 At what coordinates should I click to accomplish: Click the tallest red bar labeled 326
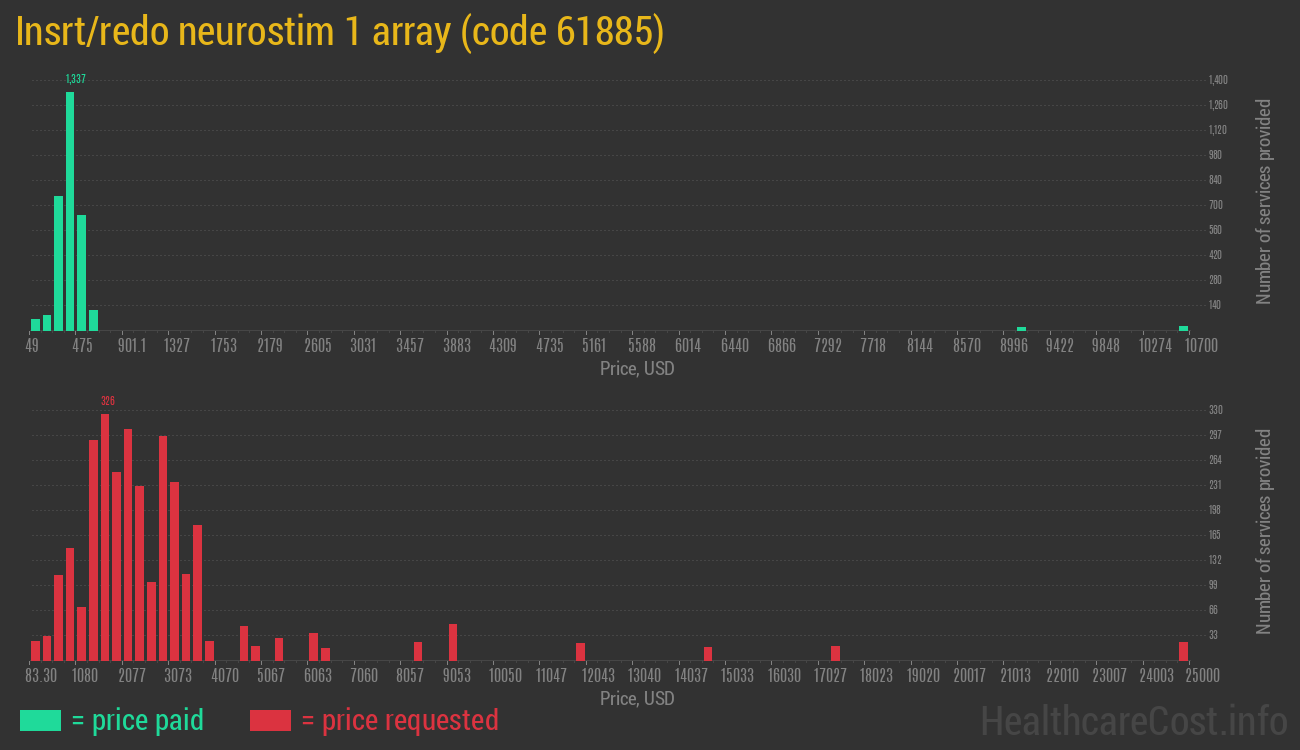click(105, 537)
